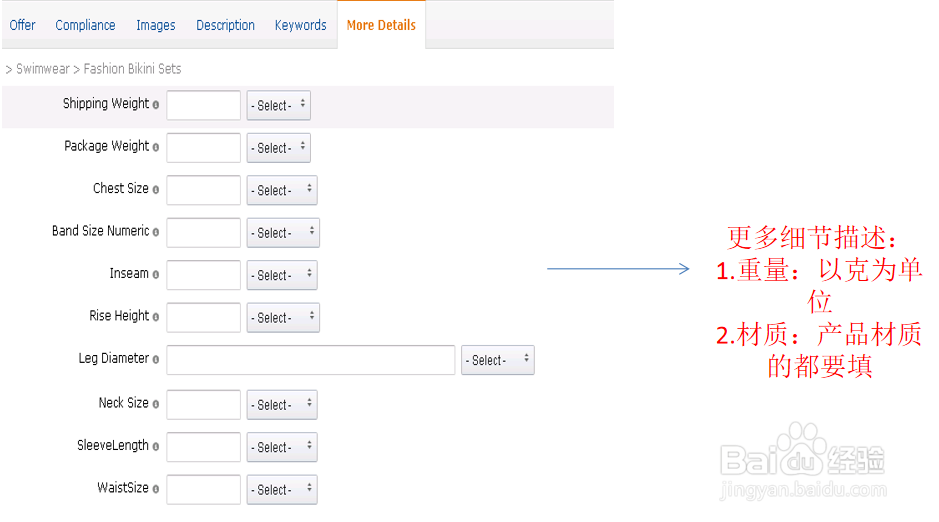Screen dimensions: 939x522
Task: Click the Swimwear breadcrumb link
Action: coord(42,69)
